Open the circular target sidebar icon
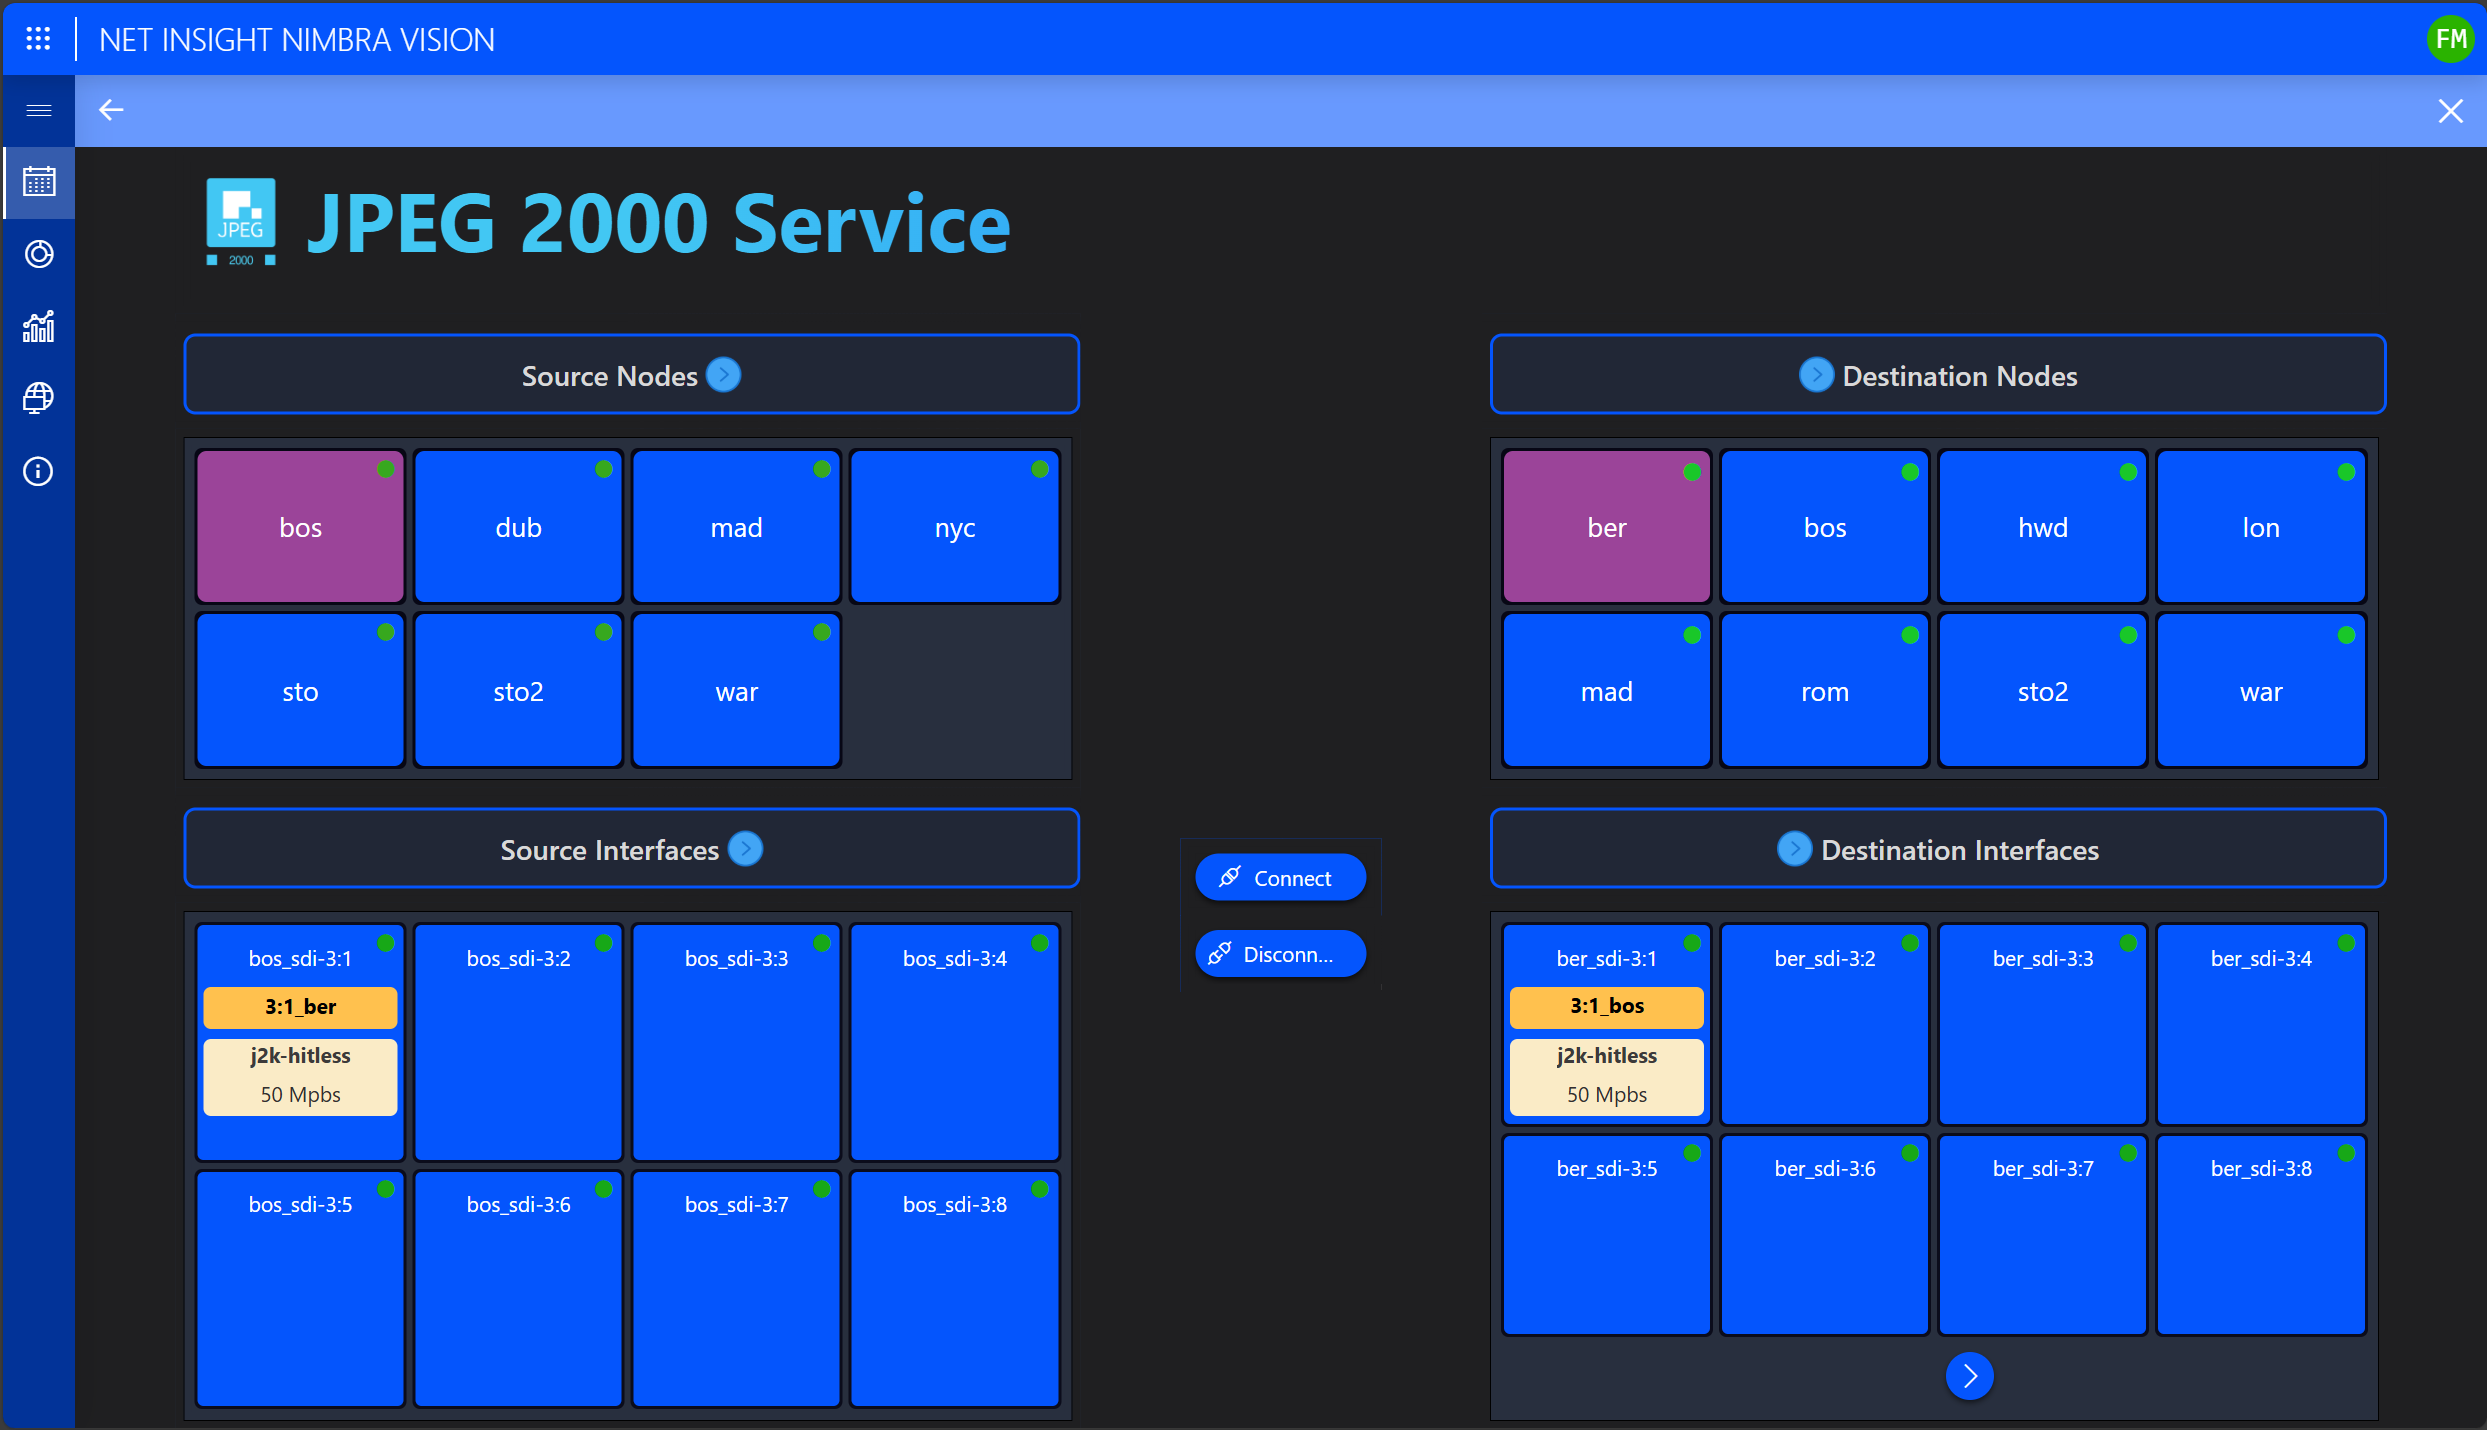 [38, 254]
